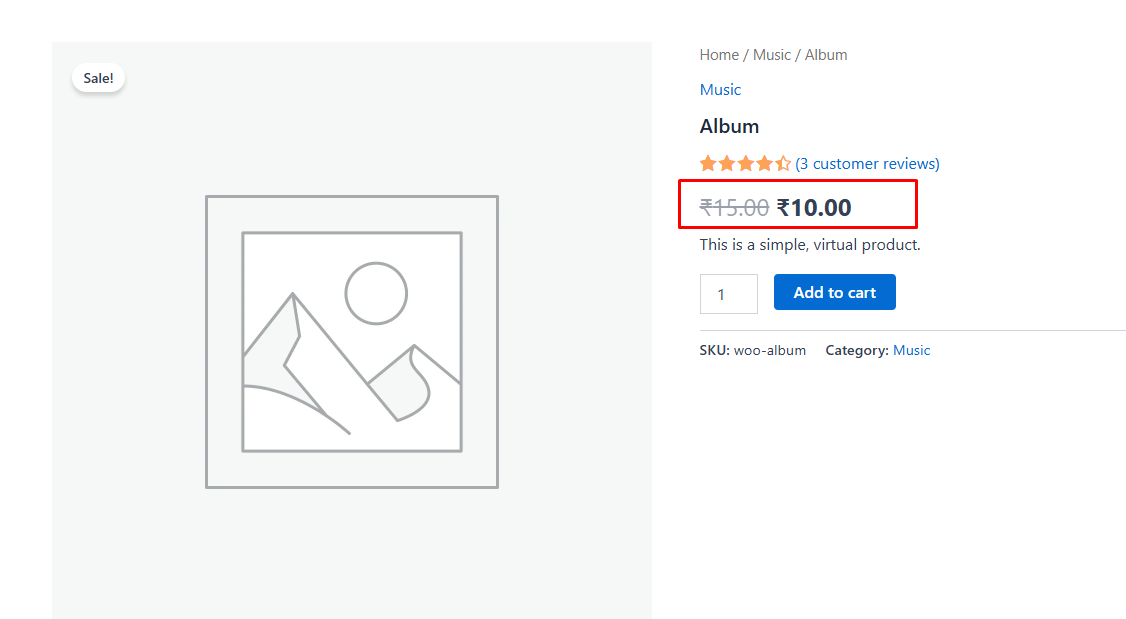1126x619 pixels.
Task: Click the highlighted ₹10.00 sale price
Action: 813,206
